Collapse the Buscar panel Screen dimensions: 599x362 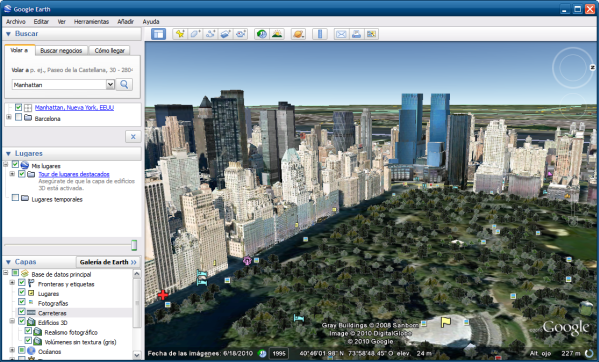click(x=8, y=34)
